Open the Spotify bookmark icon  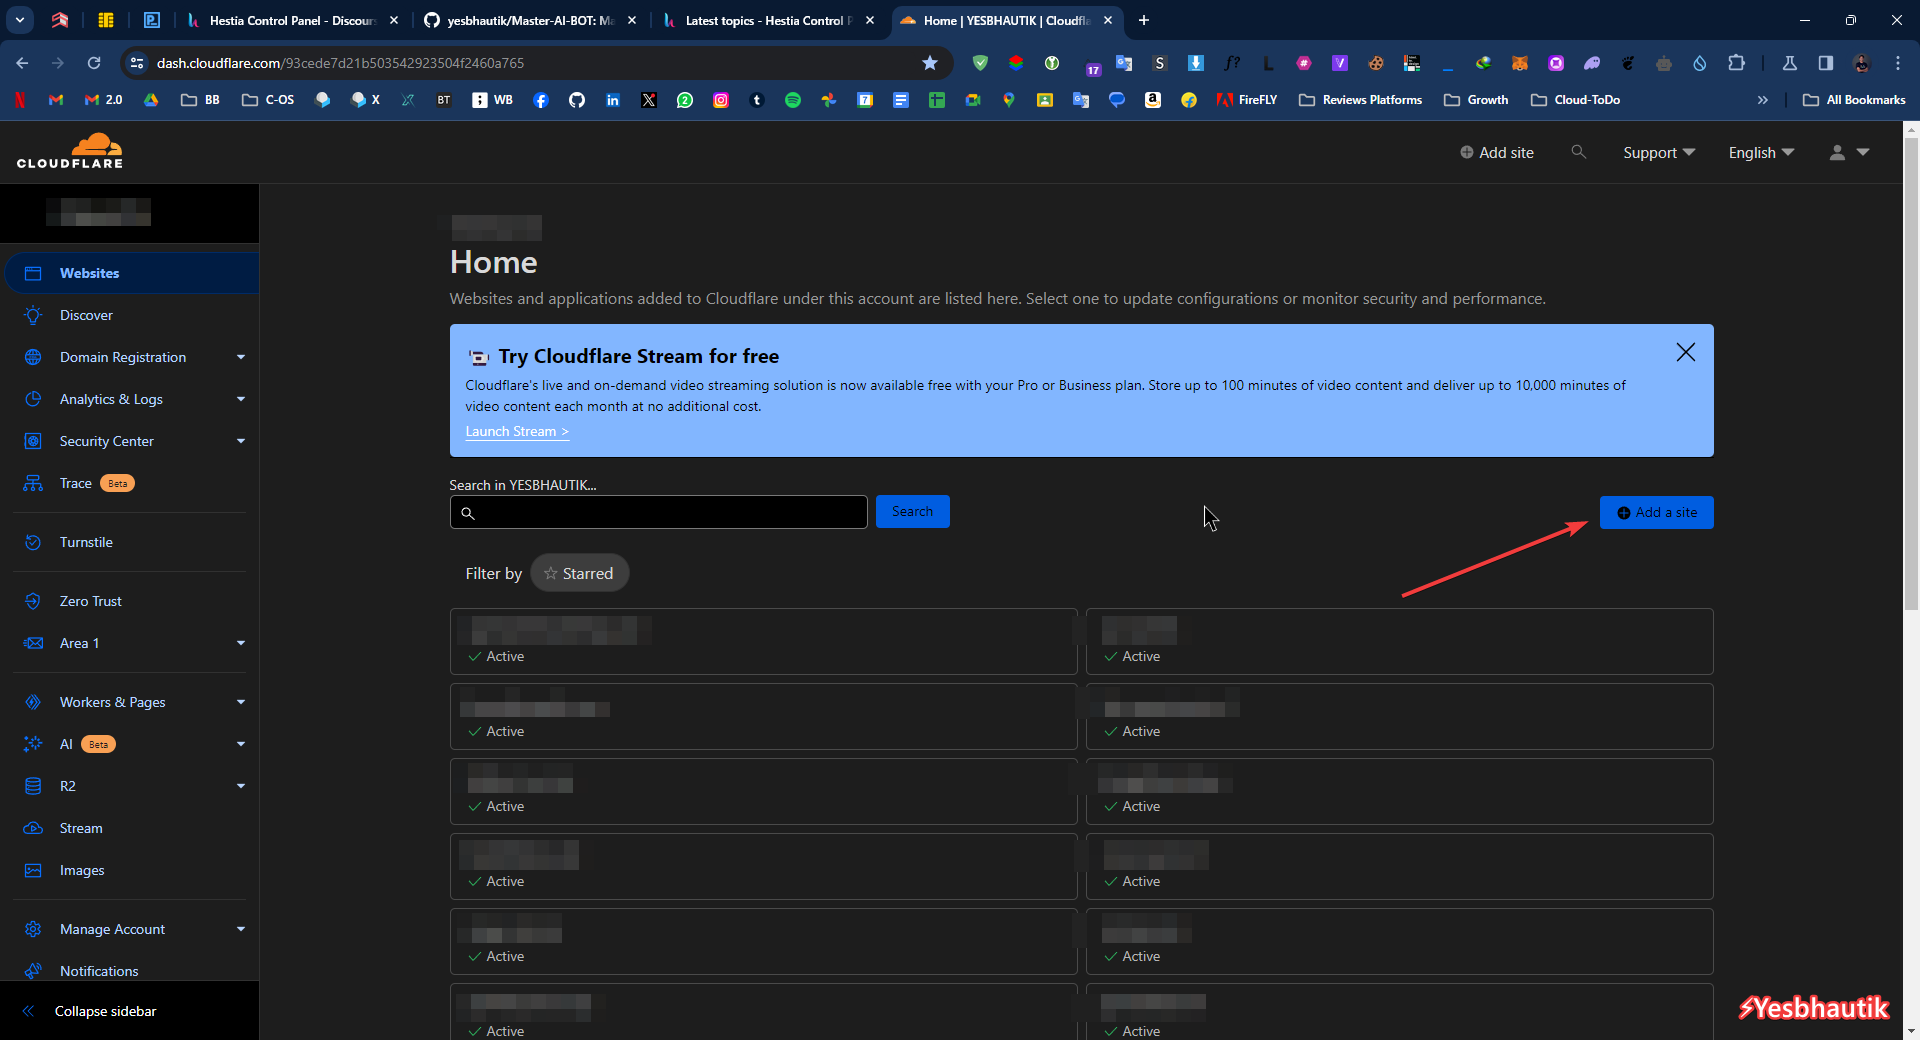click(x=793, y=100)
